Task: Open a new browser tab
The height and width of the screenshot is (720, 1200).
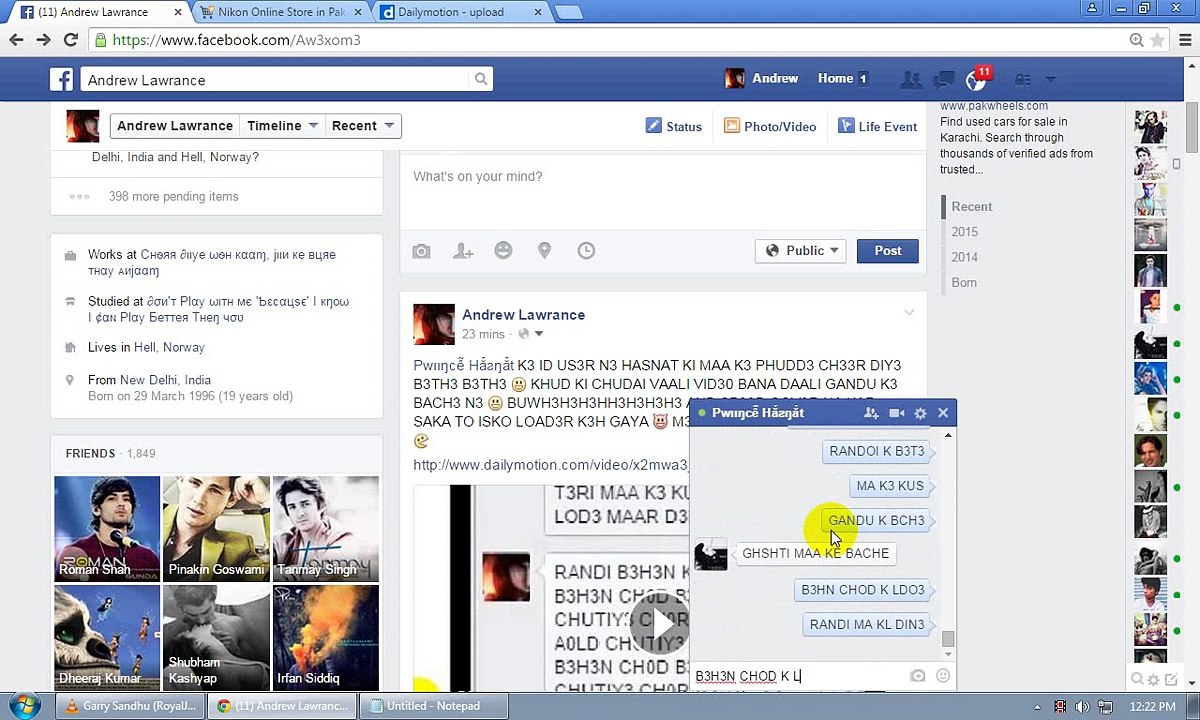Action: (569, 12)
